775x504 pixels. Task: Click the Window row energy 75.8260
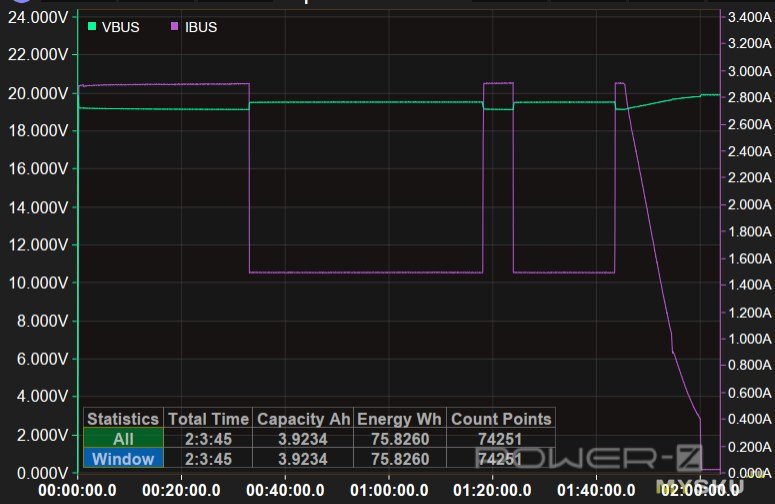coord(400,459)
